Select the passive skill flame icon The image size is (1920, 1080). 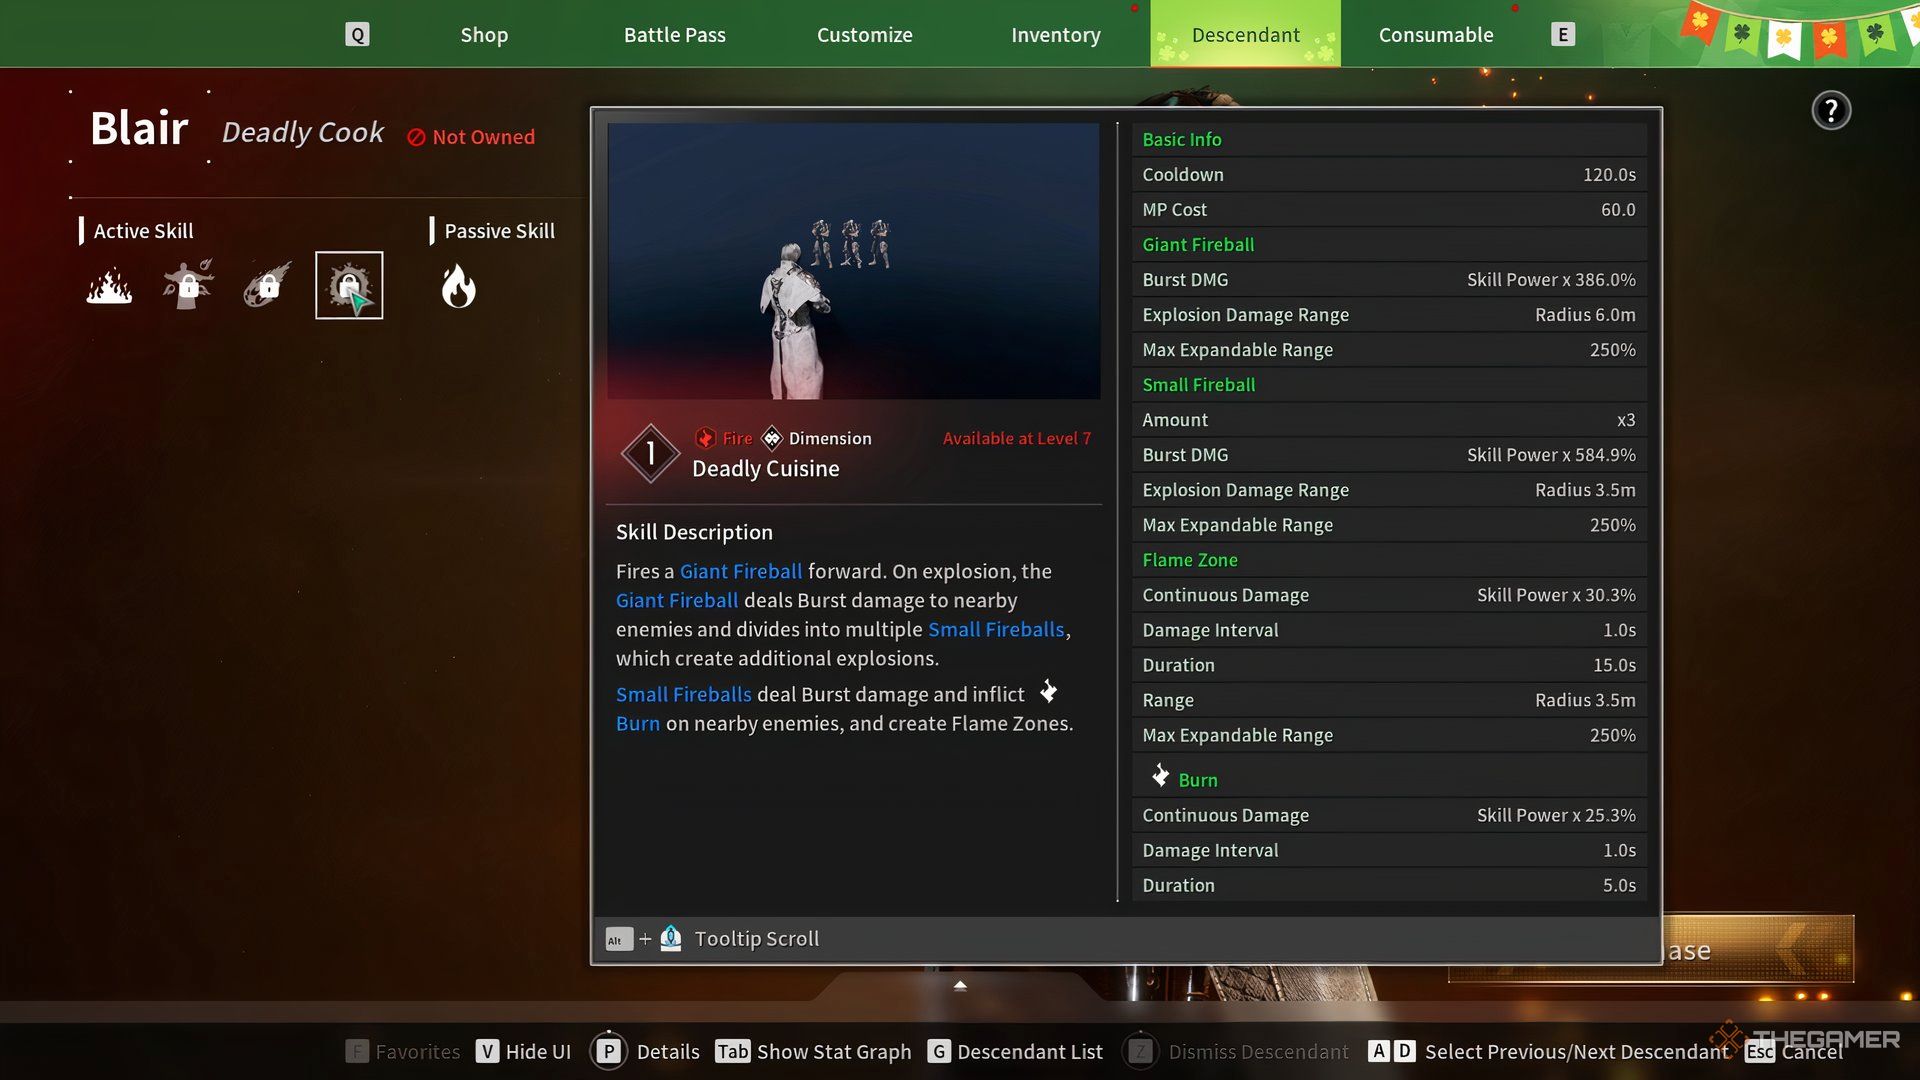pos(459,286)
